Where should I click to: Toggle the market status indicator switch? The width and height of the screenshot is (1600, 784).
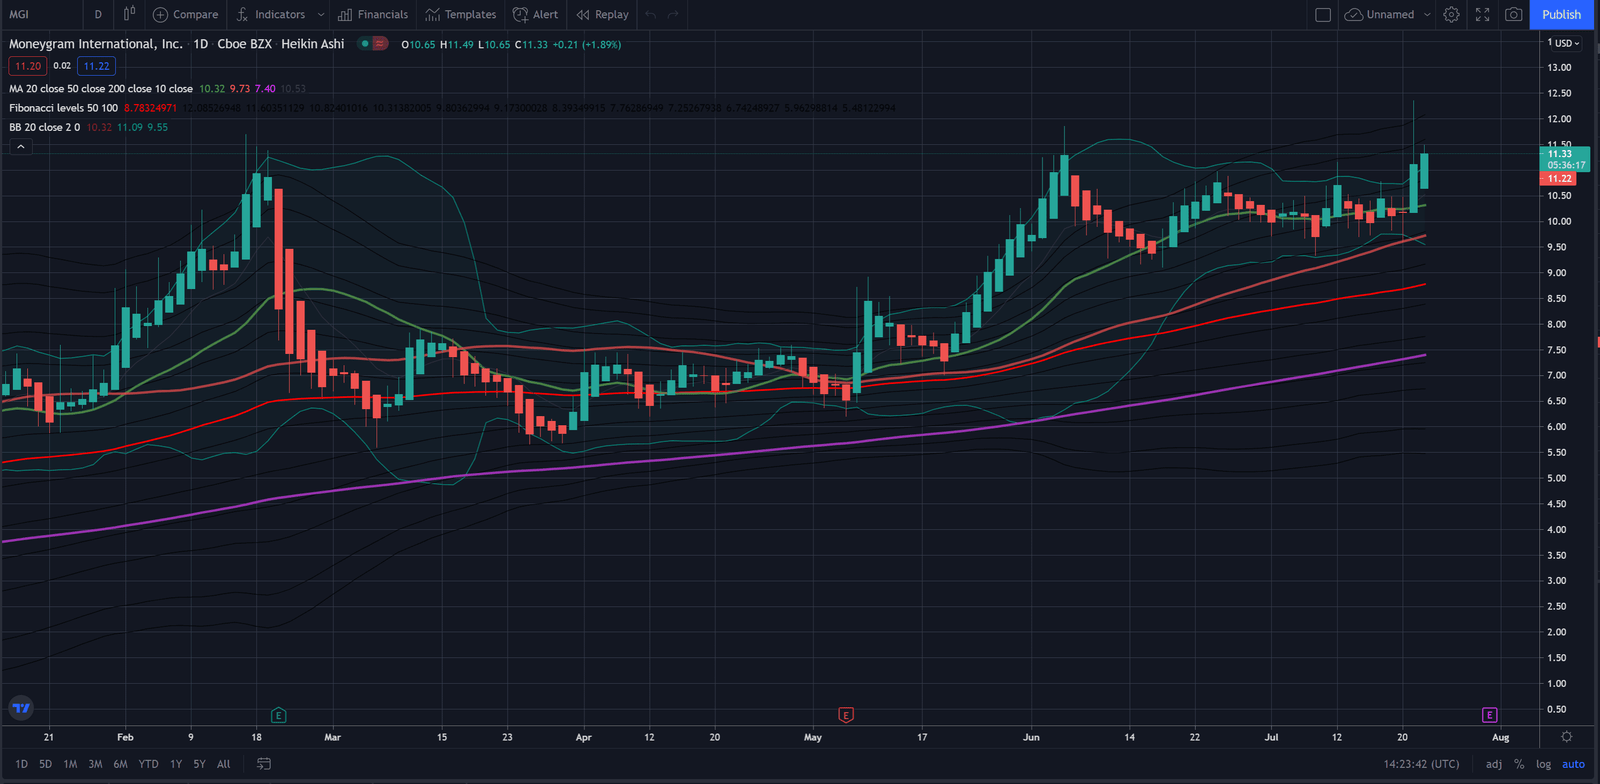[x=374, y=43]
